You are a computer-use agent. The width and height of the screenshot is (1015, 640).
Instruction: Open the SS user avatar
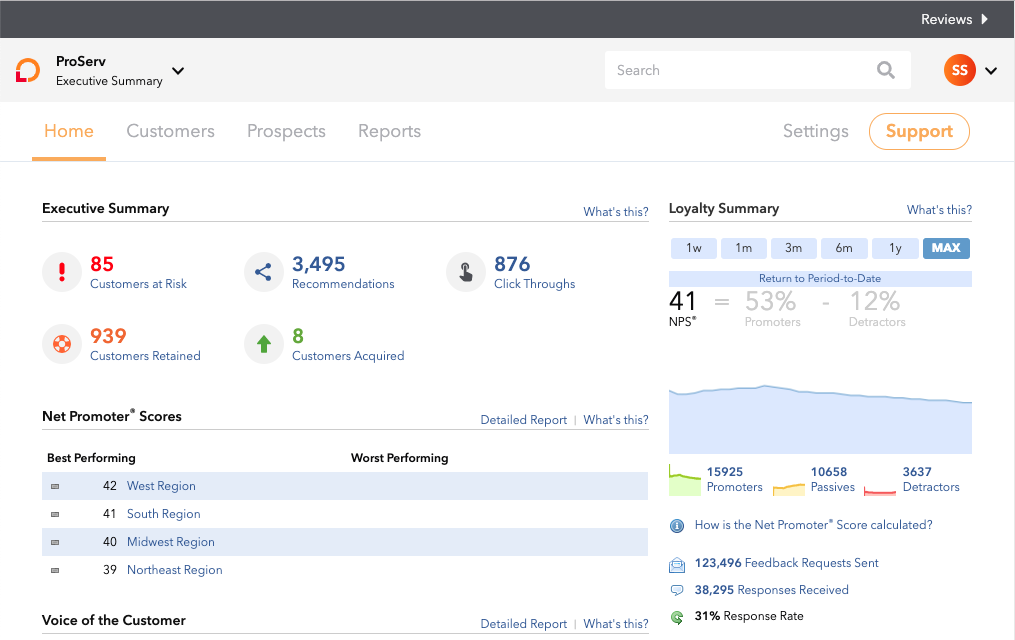coord(959,70)
